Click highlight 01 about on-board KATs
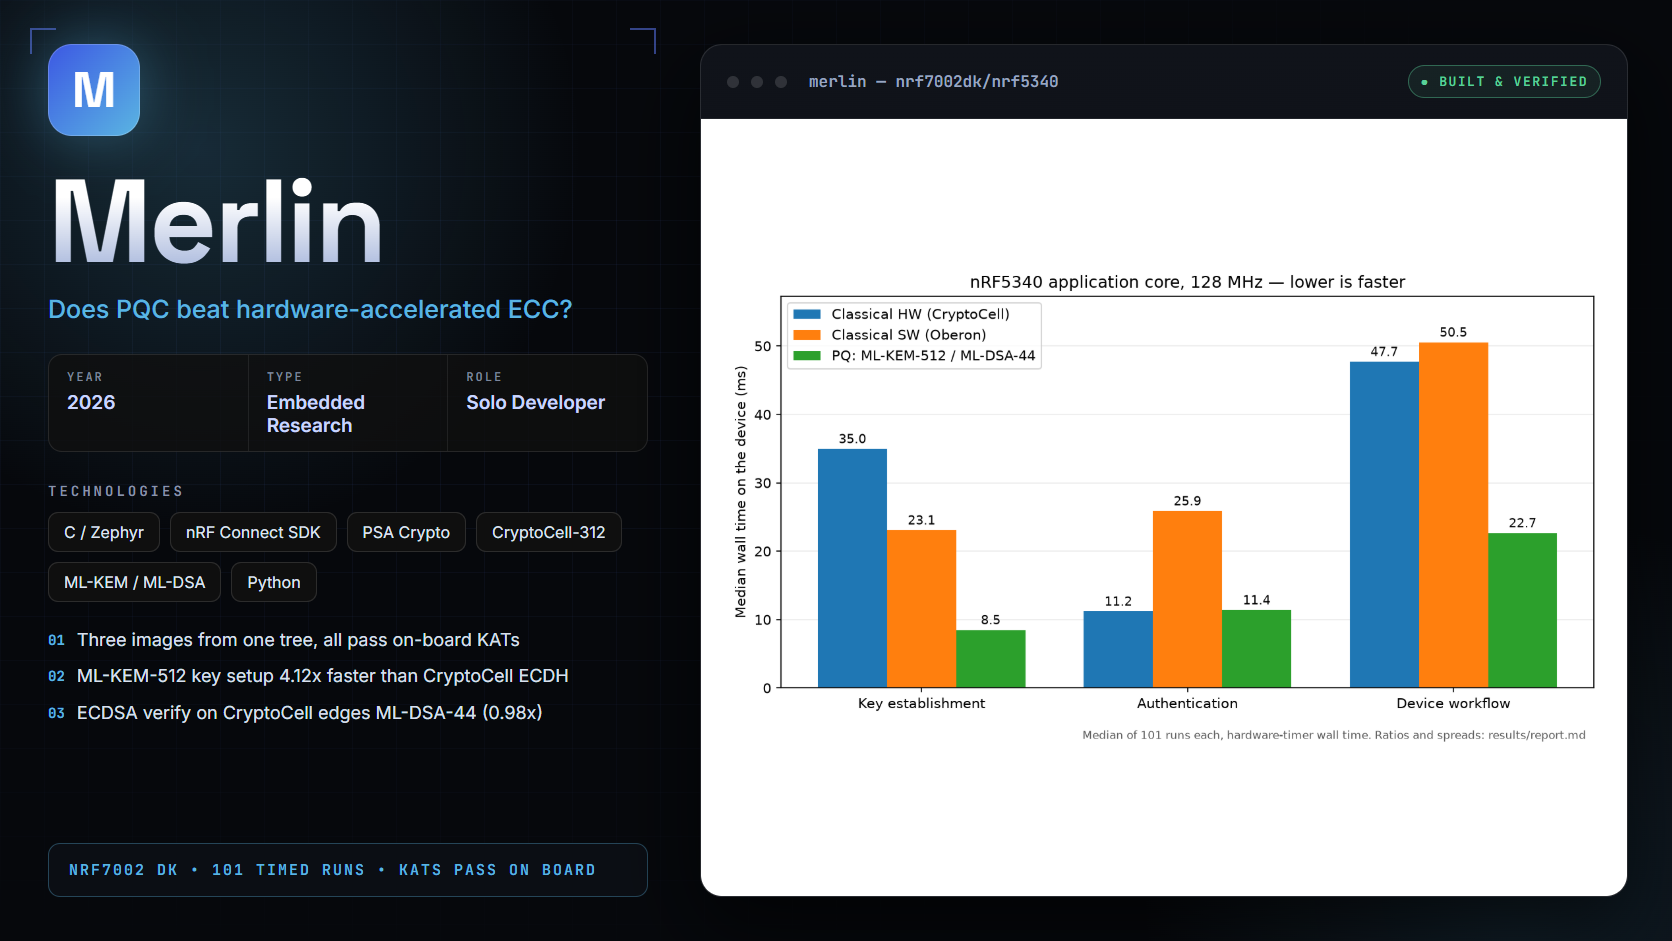Image resolution: width=1672 pixels, height=941 pixels. [284, 640]
